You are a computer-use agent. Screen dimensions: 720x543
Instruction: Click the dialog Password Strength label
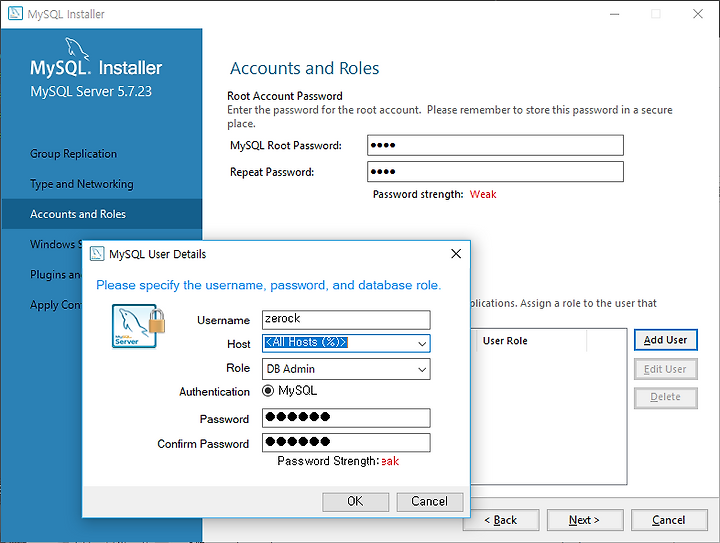[x=328, y=461]
